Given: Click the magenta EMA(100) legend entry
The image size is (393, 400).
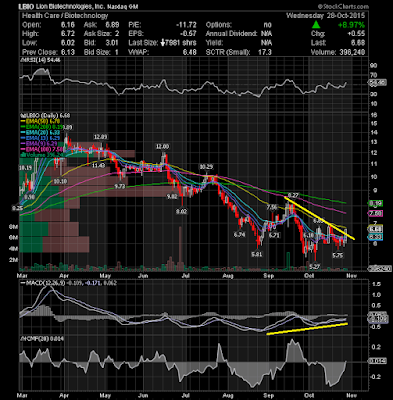Looking at the screenshot, I should 43,149.
